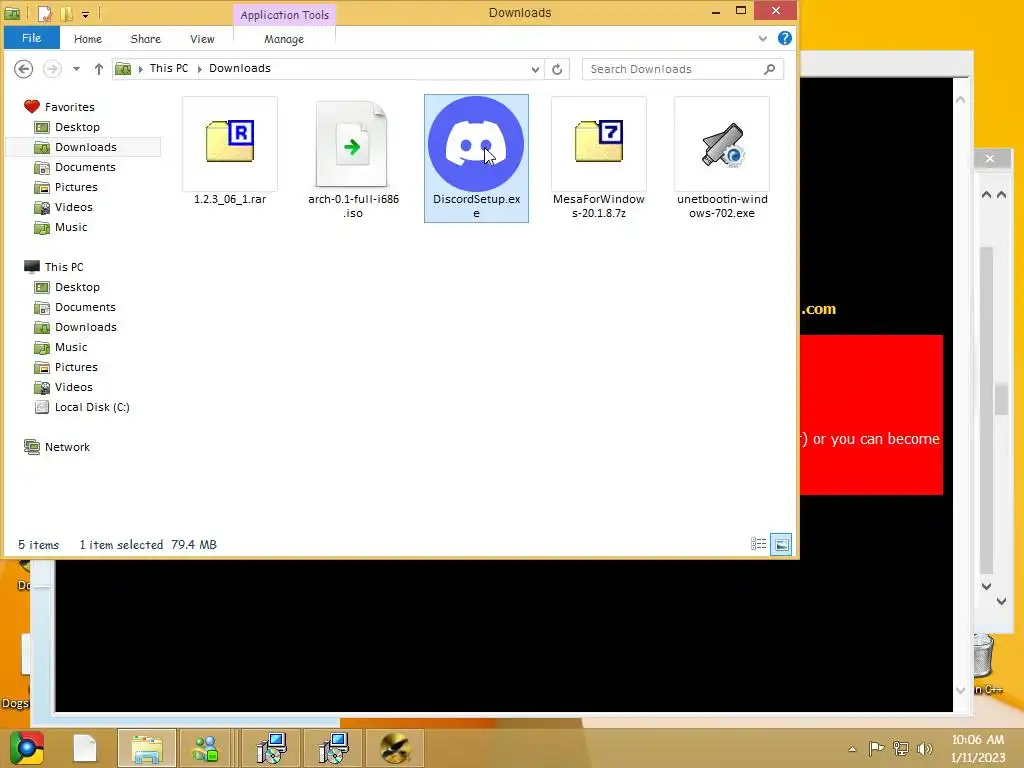Select Downloads under Favorites
Image resolution: width=1024 pixels, height=768 pixels.
(86, 147)
